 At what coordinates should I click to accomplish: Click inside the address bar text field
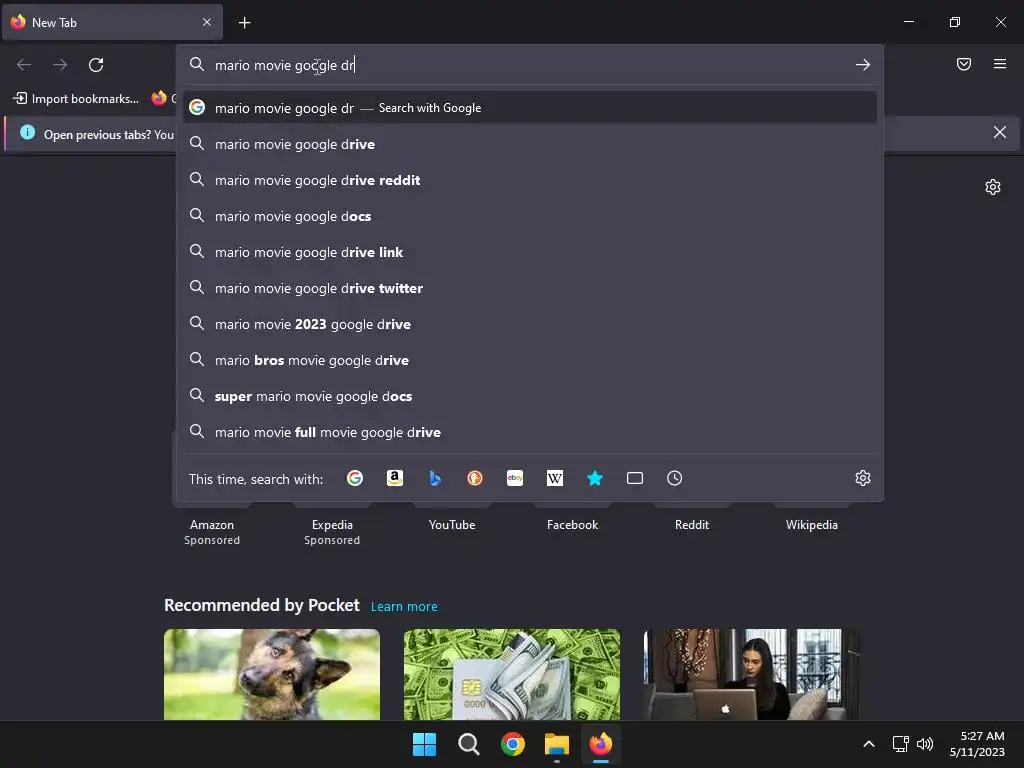pos(529,65)
